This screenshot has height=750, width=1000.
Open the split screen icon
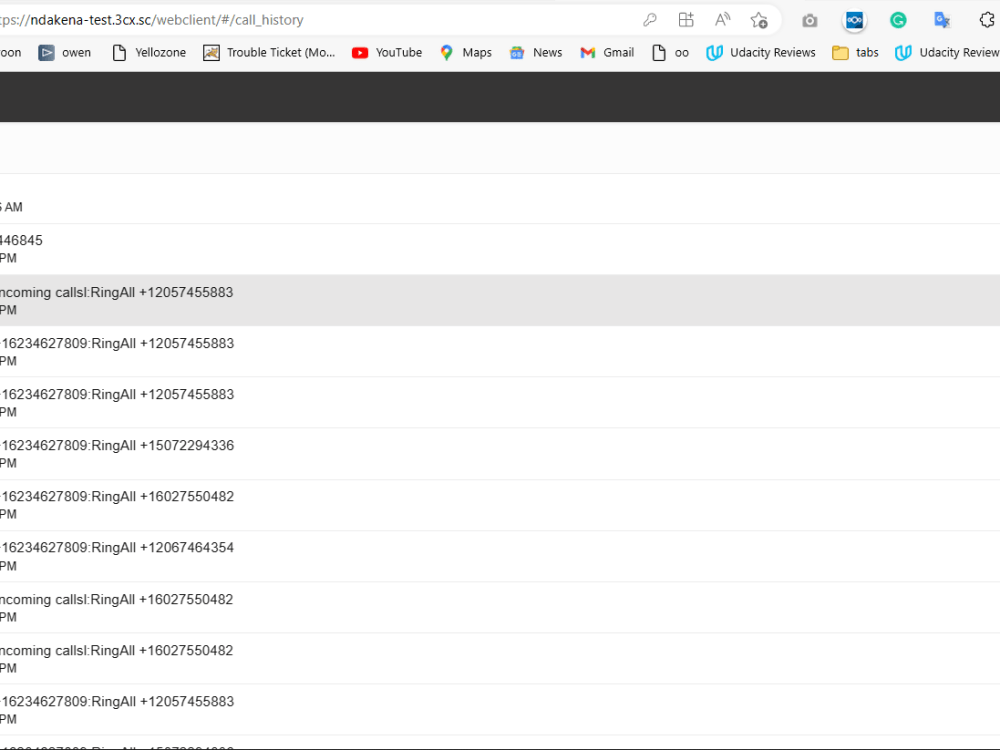(x=686, y=19)
